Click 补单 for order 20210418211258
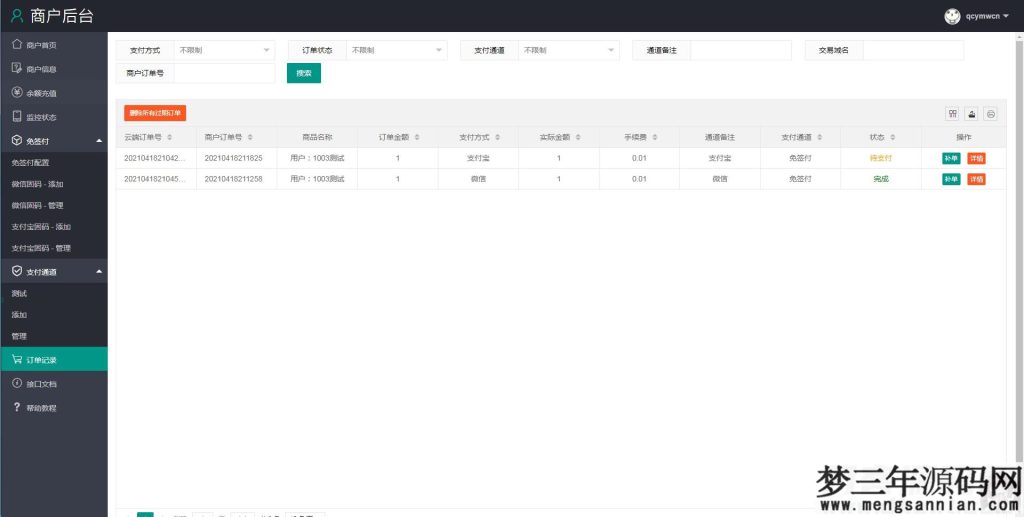The height and width of the screenshot is (517, 1024). coord(951,179)
